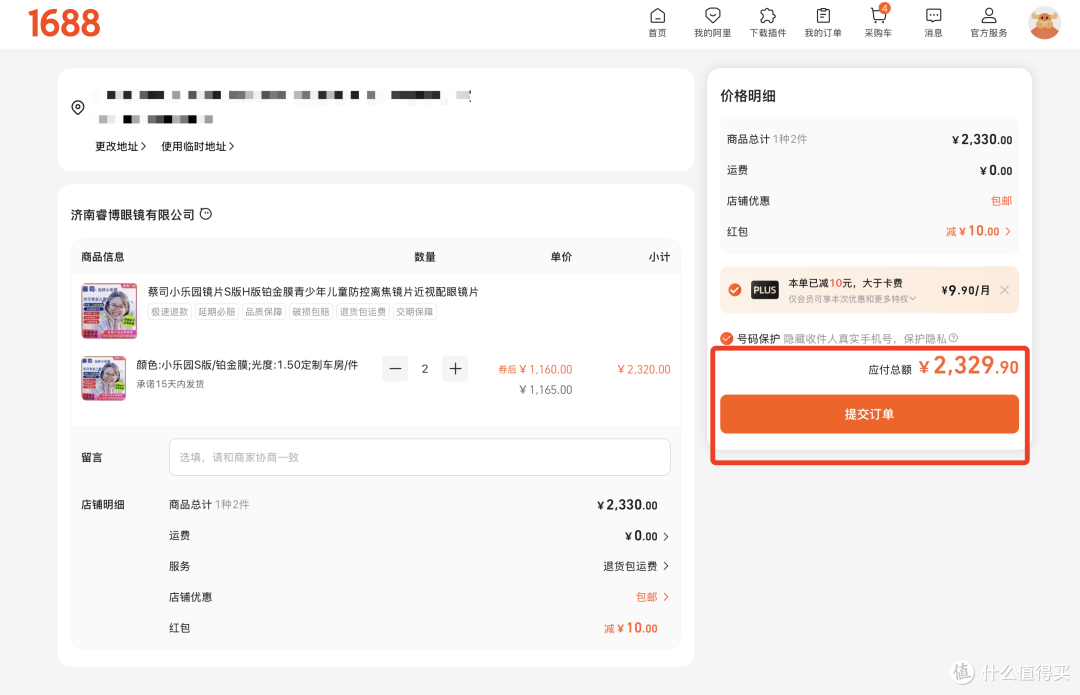Click 退货包运费 service tag under title
1080x695 pixels.
(x=363, y=312)
